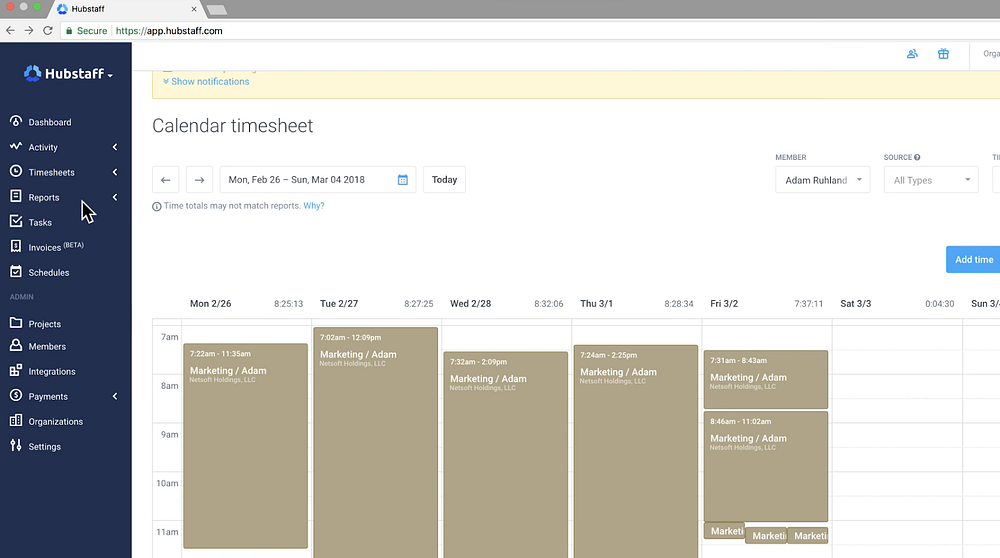Click the invite members icon in header
The height and width of the screenshot is (558, 1000).
click(x=912, y=54)
